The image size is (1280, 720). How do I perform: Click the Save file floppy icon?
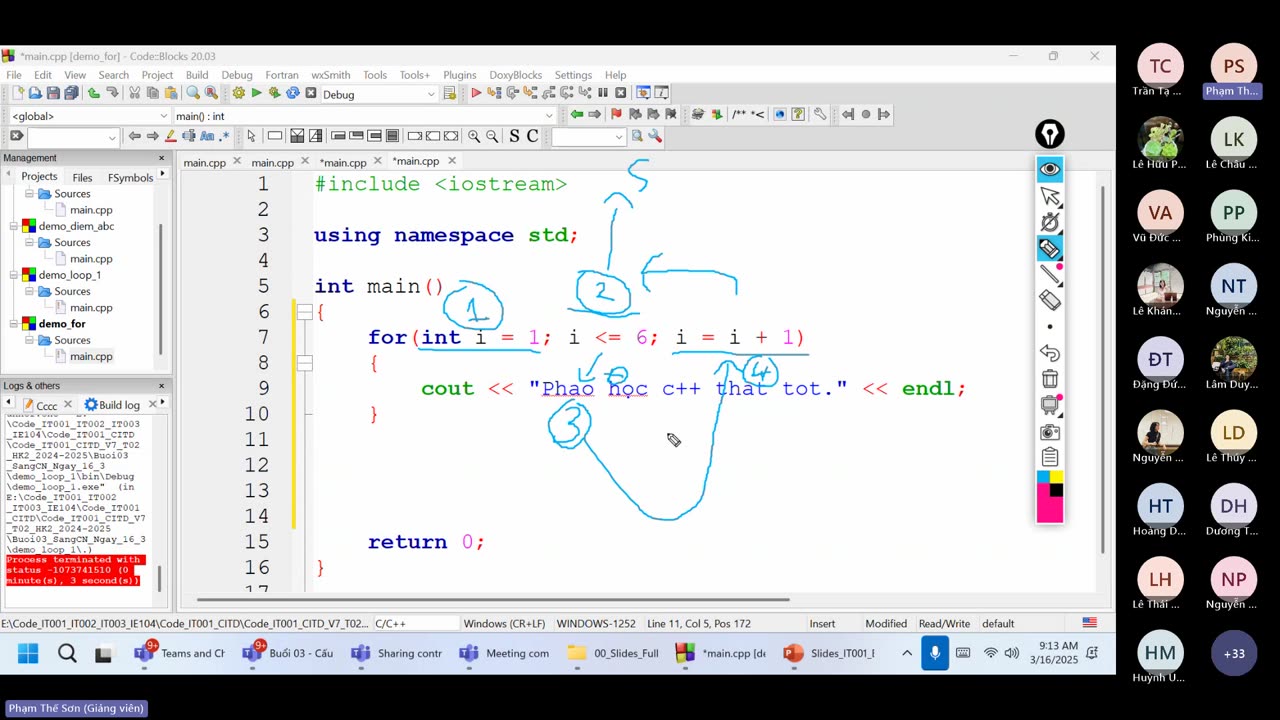point(53,93)
